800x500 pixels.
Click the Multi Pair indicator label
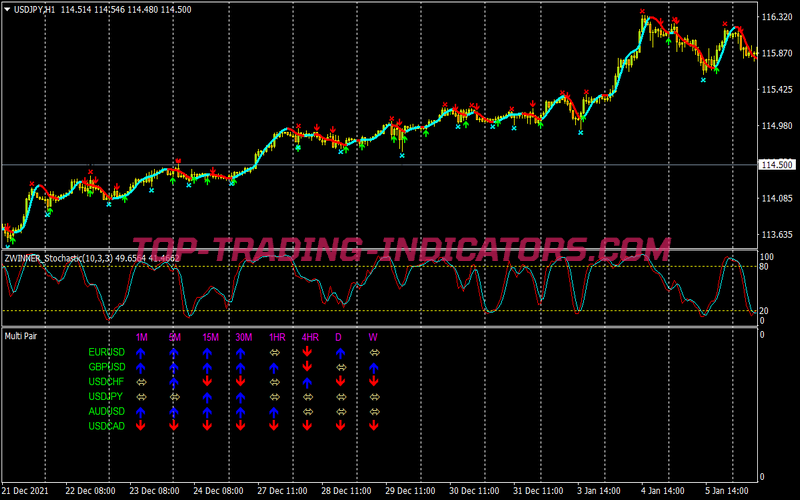(x=21, y=336)
